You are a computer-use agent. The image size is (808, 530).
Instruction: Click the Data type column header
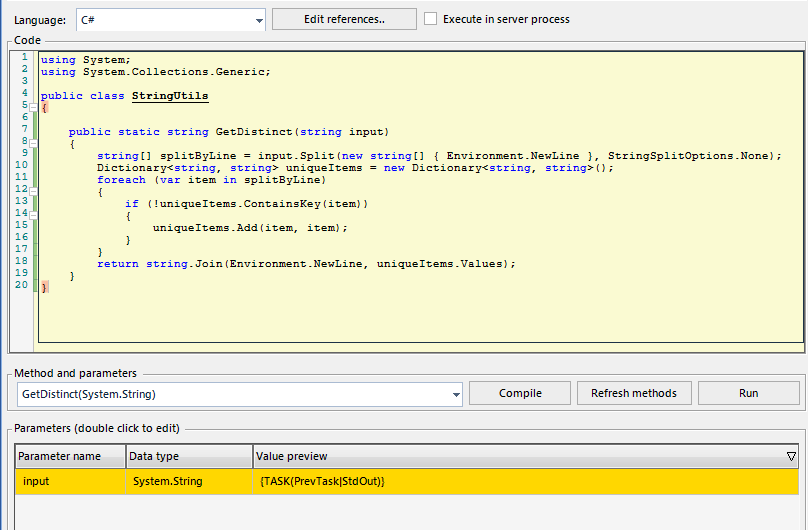(188, 457)
